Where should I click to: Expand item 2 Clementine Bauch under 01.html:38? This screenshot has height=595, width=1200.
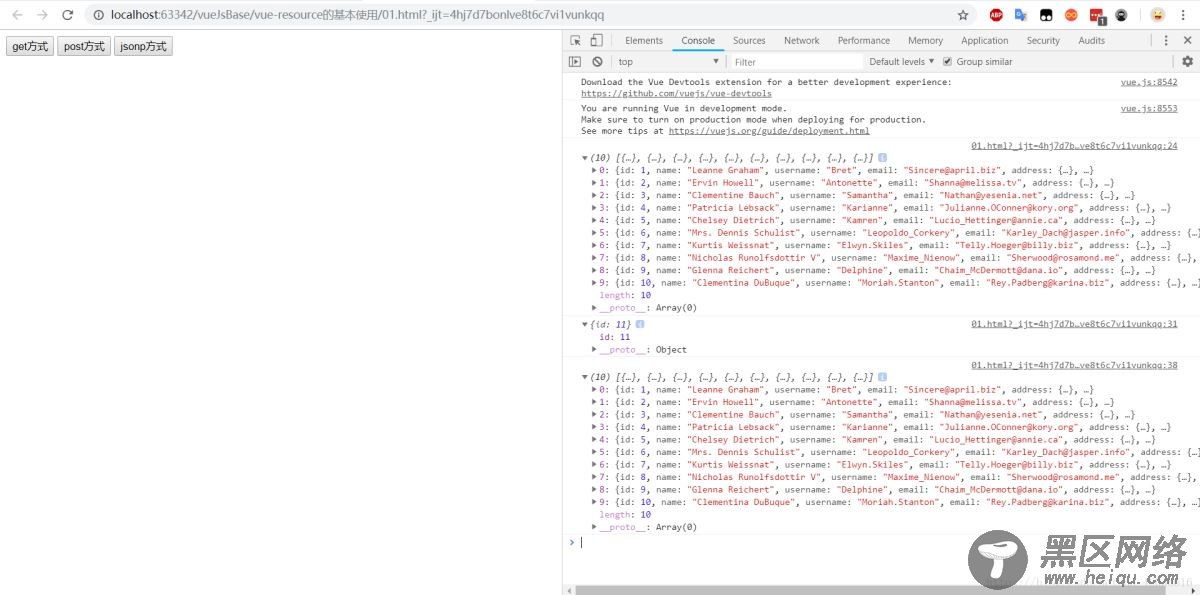(x=594, y=414)
